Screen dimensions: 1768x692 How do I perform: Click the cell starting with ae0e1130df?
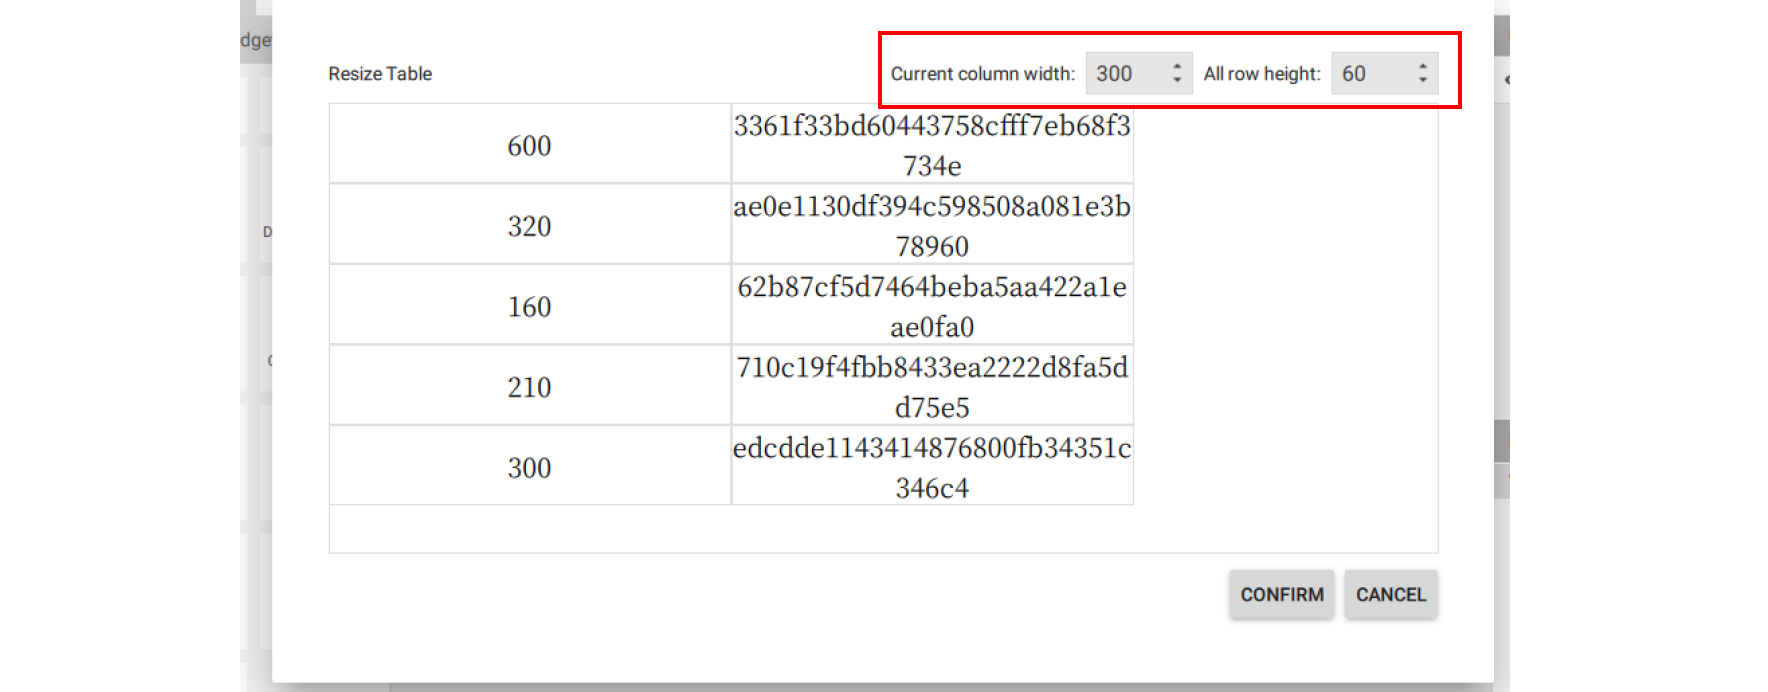tap(932, 225)
